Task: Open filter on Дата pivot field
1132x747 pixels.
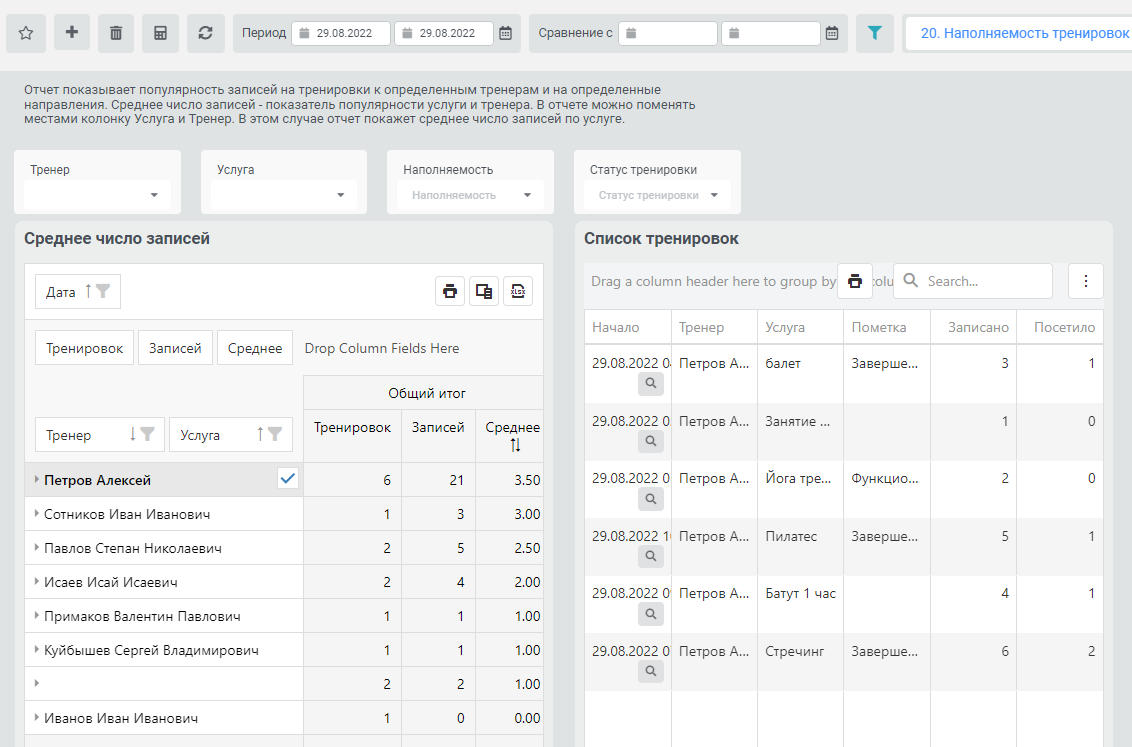Action: [x=103, y=291]
